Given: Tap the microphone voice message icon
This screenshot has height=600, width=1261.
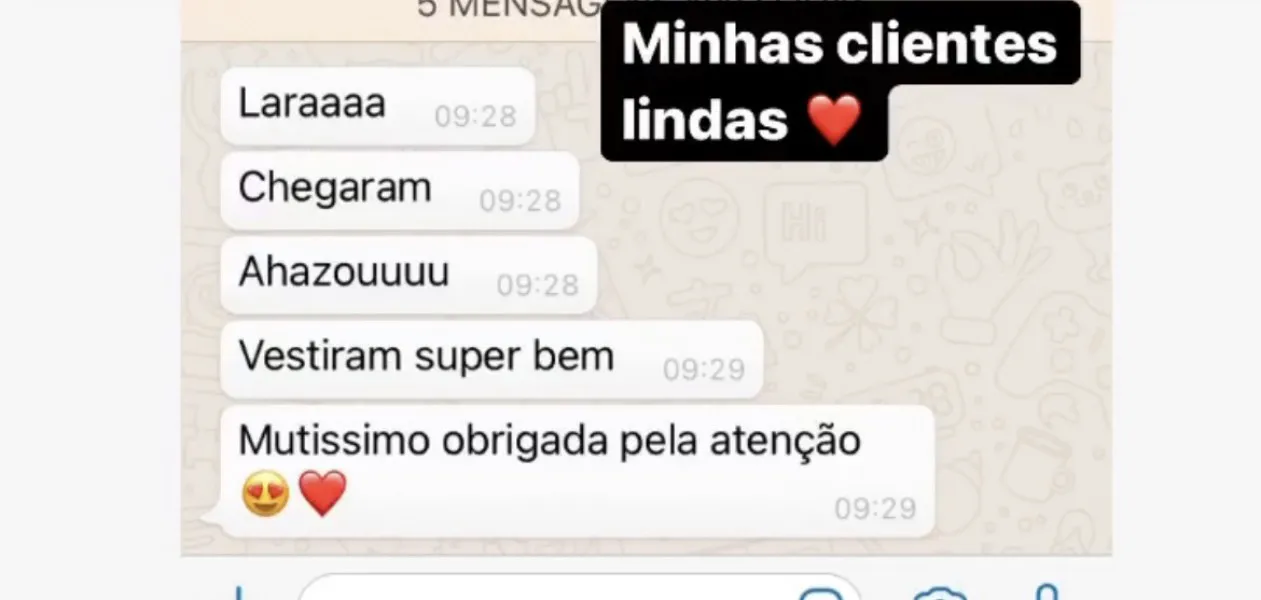Looking at the screenshot, I should tap(1046, 592).
